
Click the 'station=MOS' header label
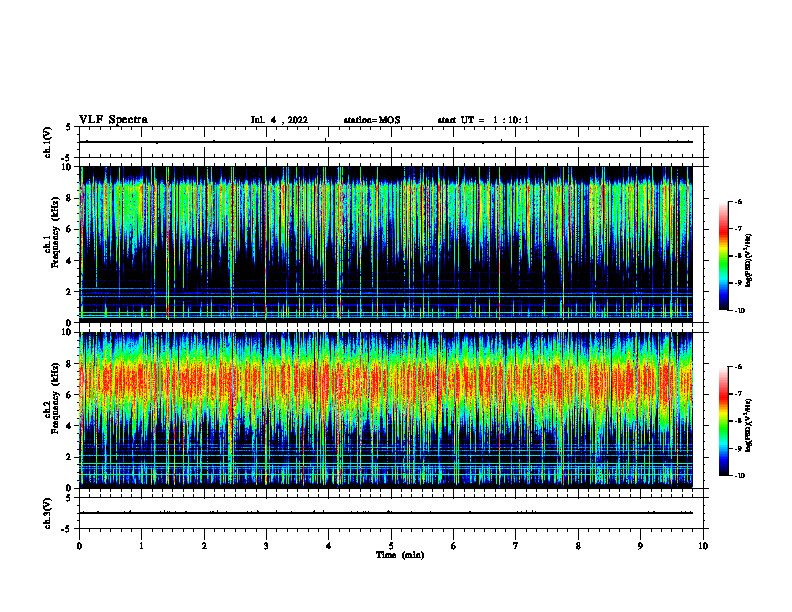coord(372,120)
